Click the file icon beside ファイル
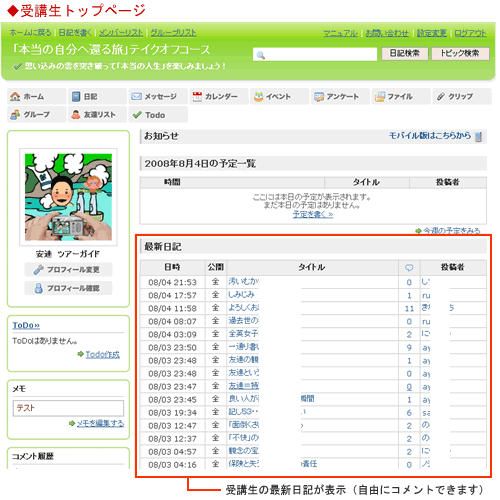 tap(380, 96)
